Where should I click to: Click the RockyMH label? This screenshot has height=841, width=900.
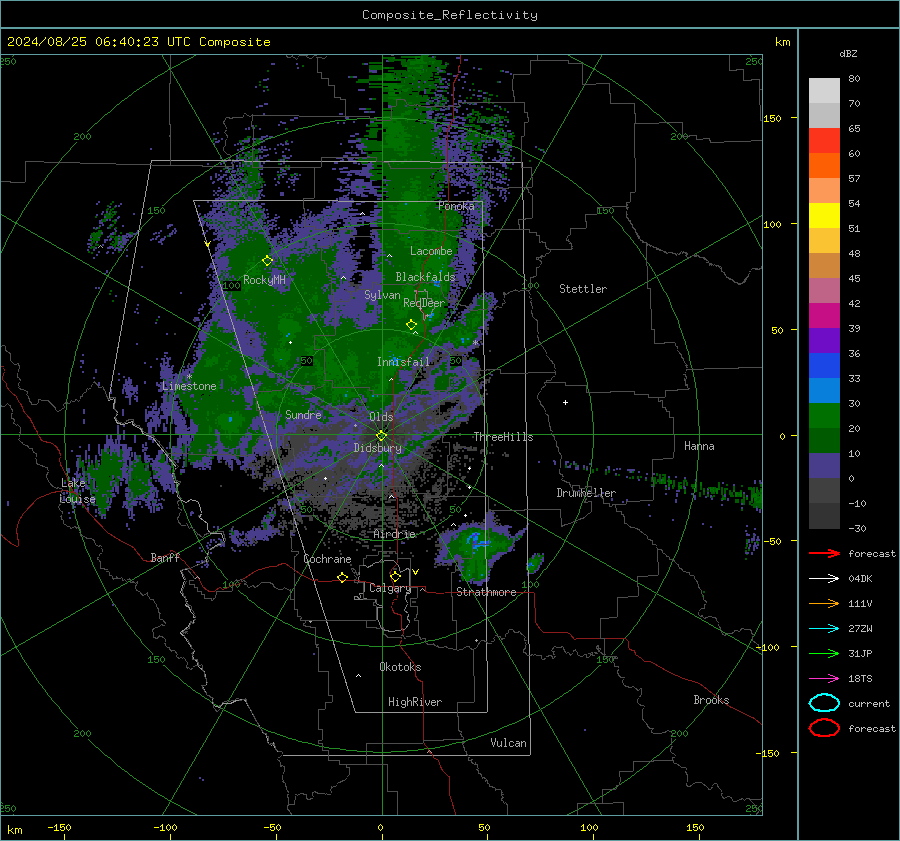click(x=264, y=280)
